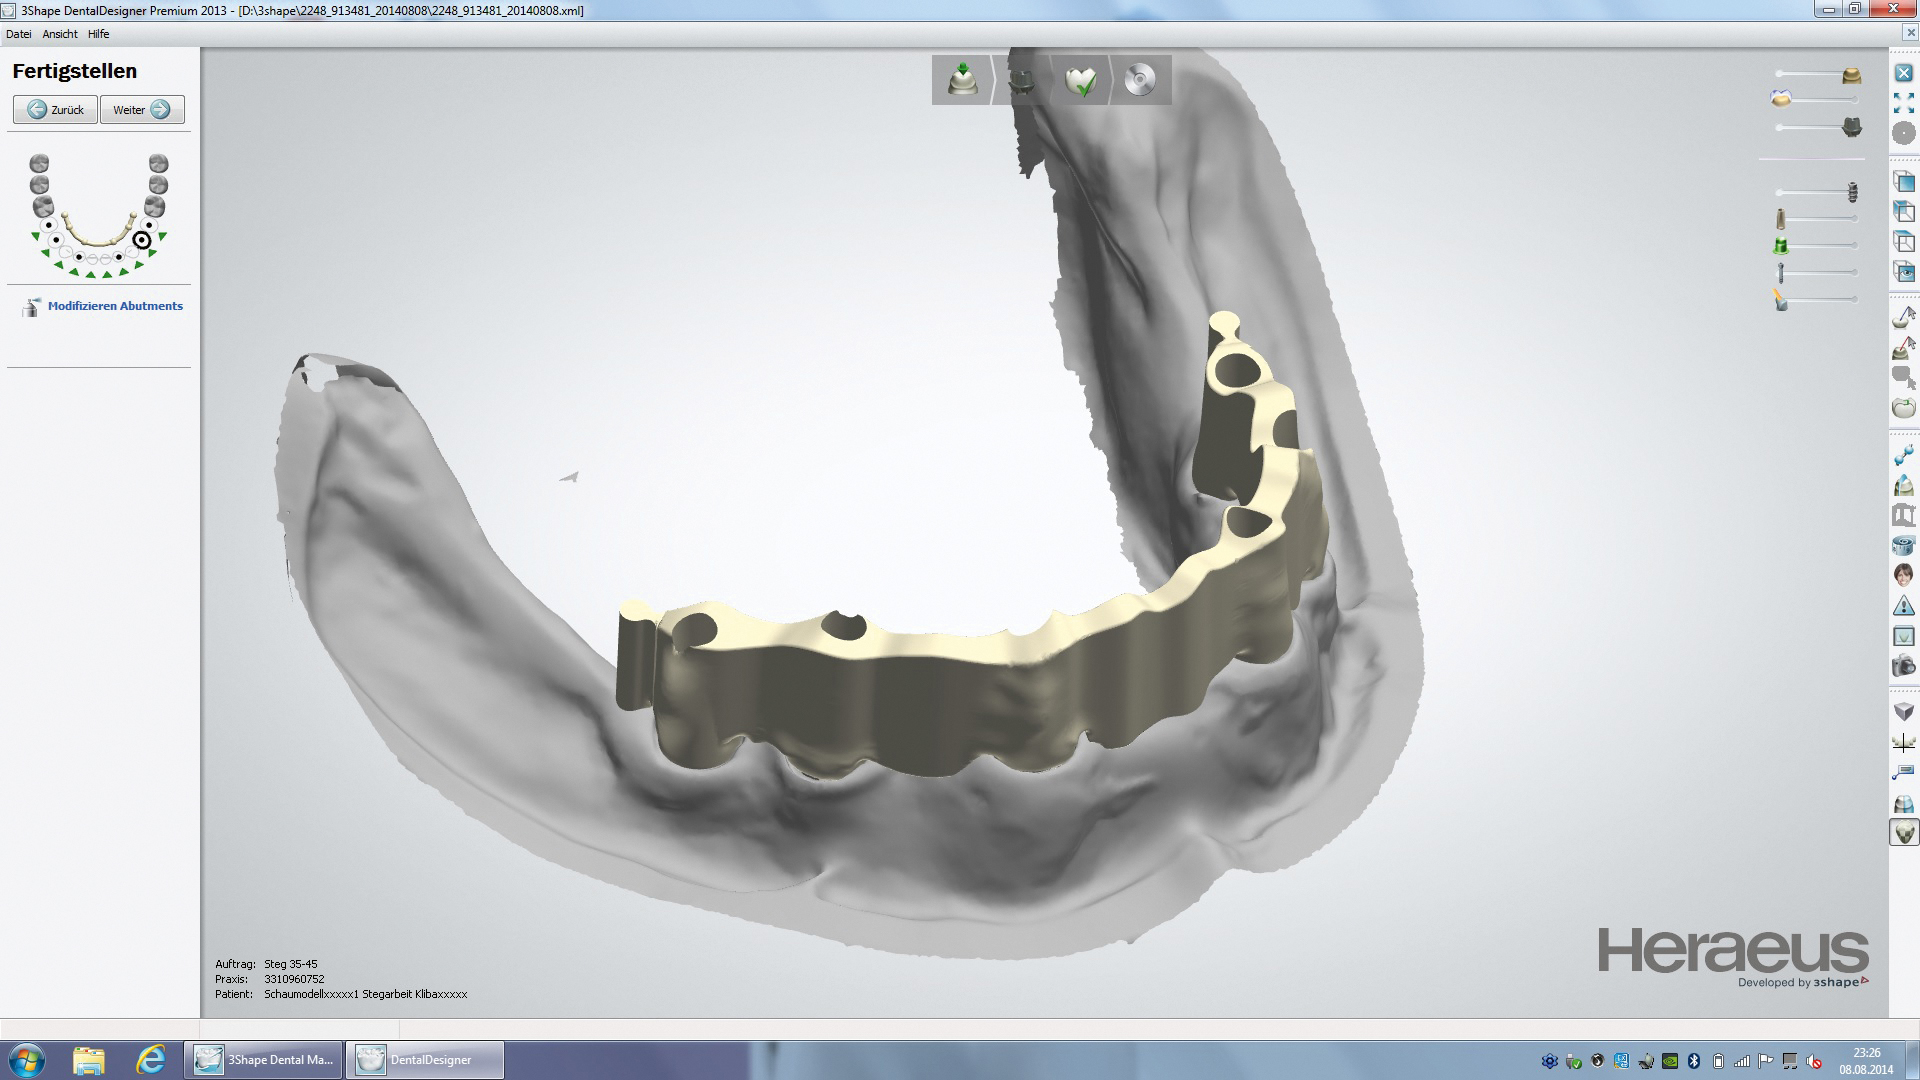Toggle the front-face cube view
The width and height of the screenshot is (1920, 1080).
pyautogui.click(x=1904, y=182)
